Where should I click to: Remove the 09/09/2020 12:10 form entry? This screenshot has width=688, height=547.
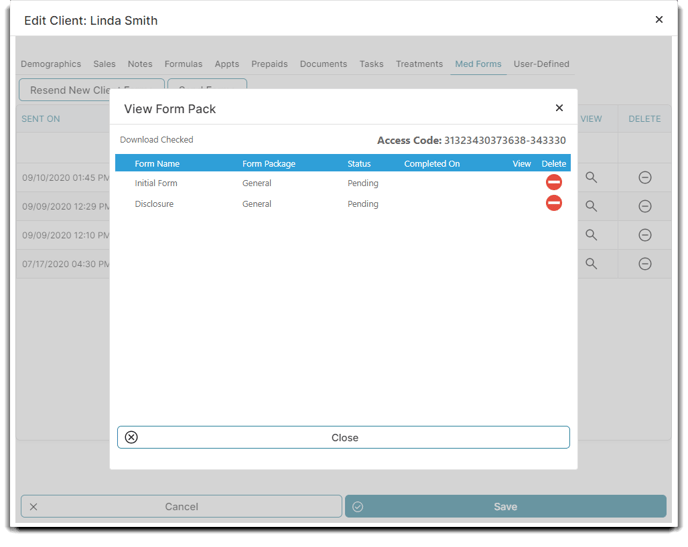(x=645, y=235)
